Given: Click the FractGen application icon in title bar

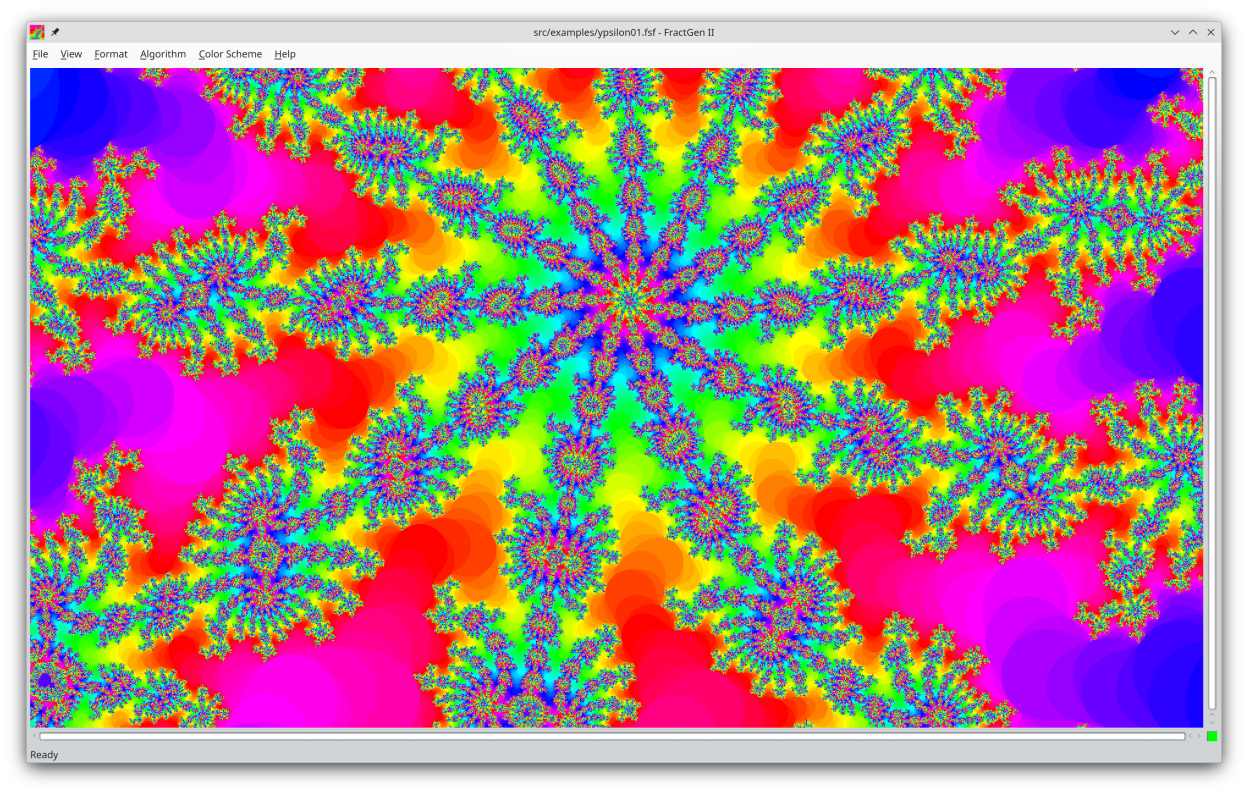Looking at the screenshot, I should [x=37, y=32].
